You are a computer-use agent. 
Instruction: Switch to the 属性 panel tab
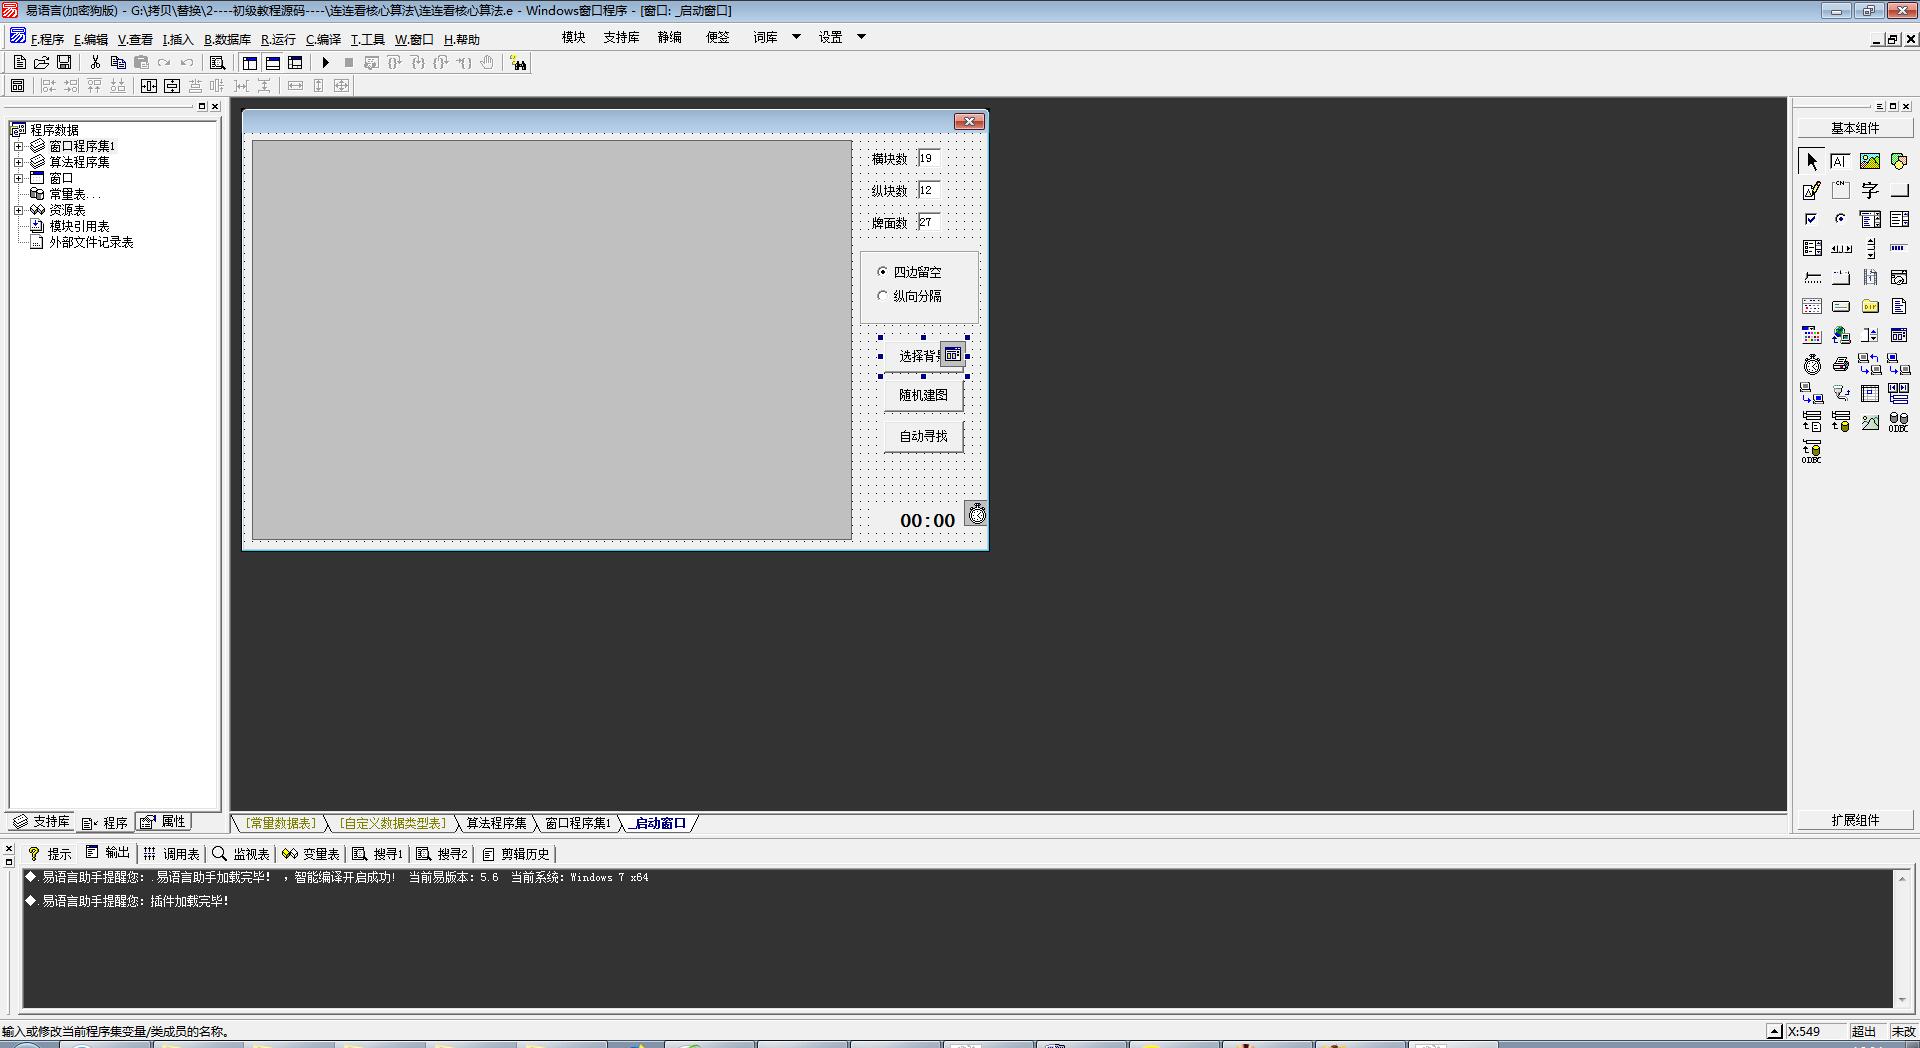[163, 822]
